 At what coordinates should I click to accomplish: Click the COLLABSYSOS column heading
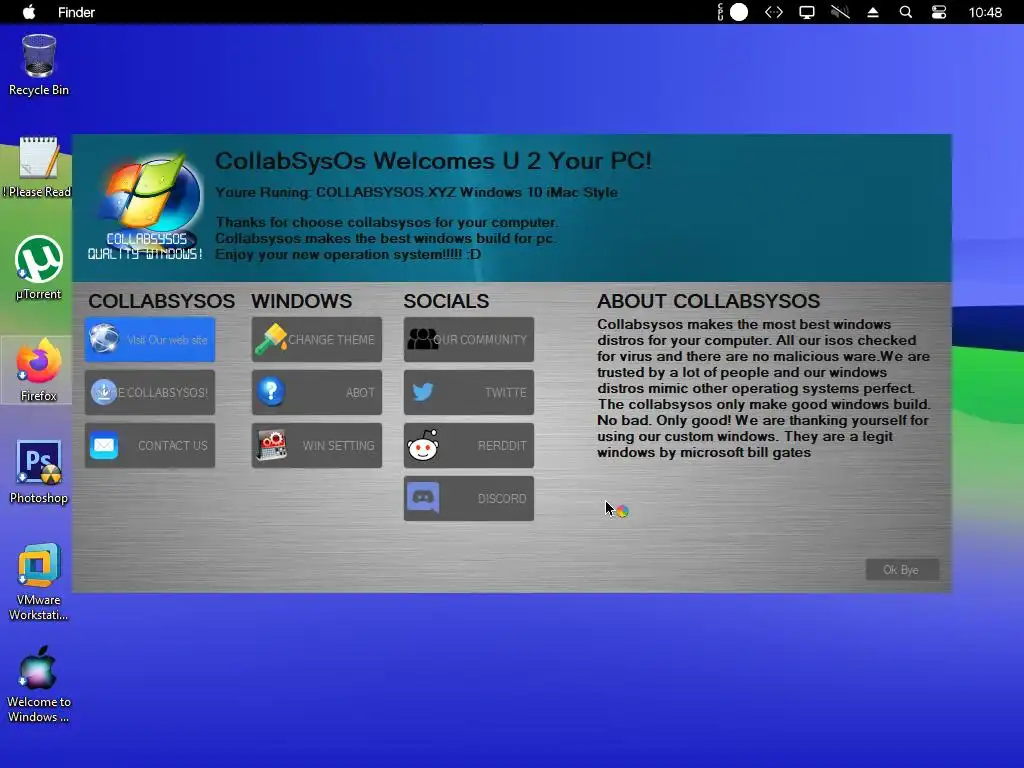pyautogui.click(x=161, y=301)
